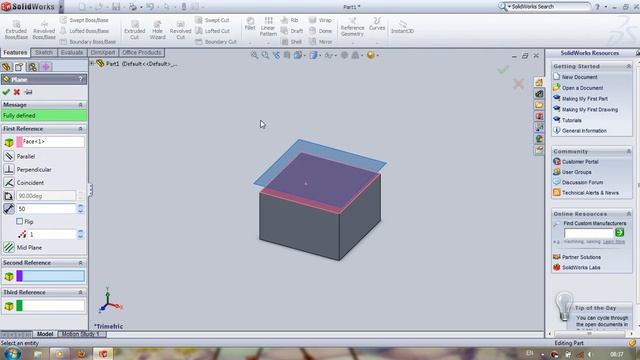Collapse the First Reference section
The height and width of the screenshot is (360, 640).
tap(80, 129)
